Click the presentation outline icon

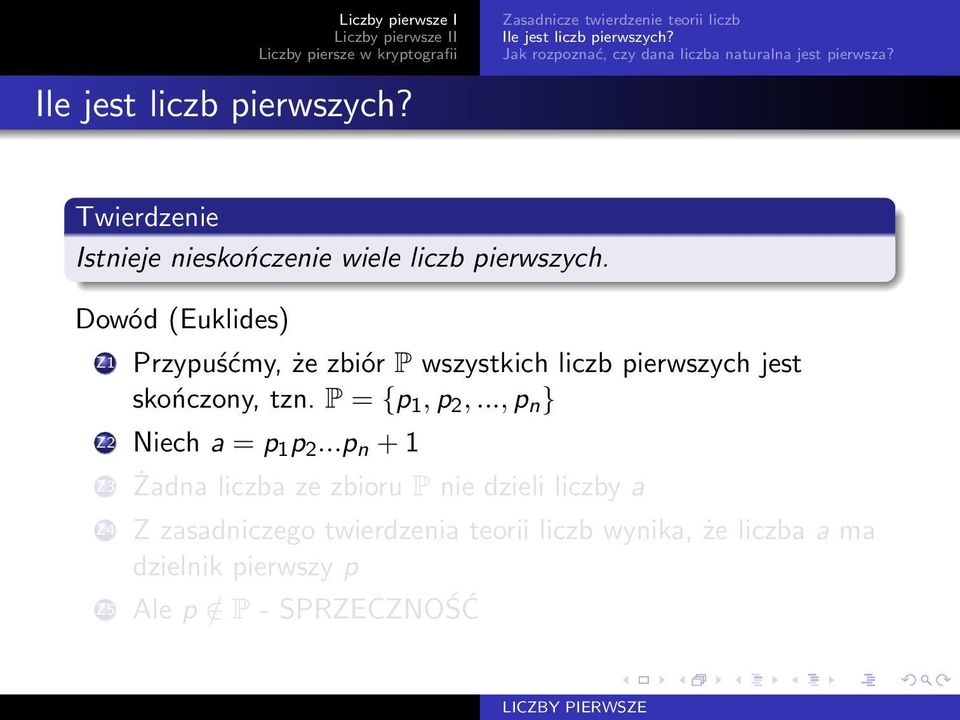868,680
